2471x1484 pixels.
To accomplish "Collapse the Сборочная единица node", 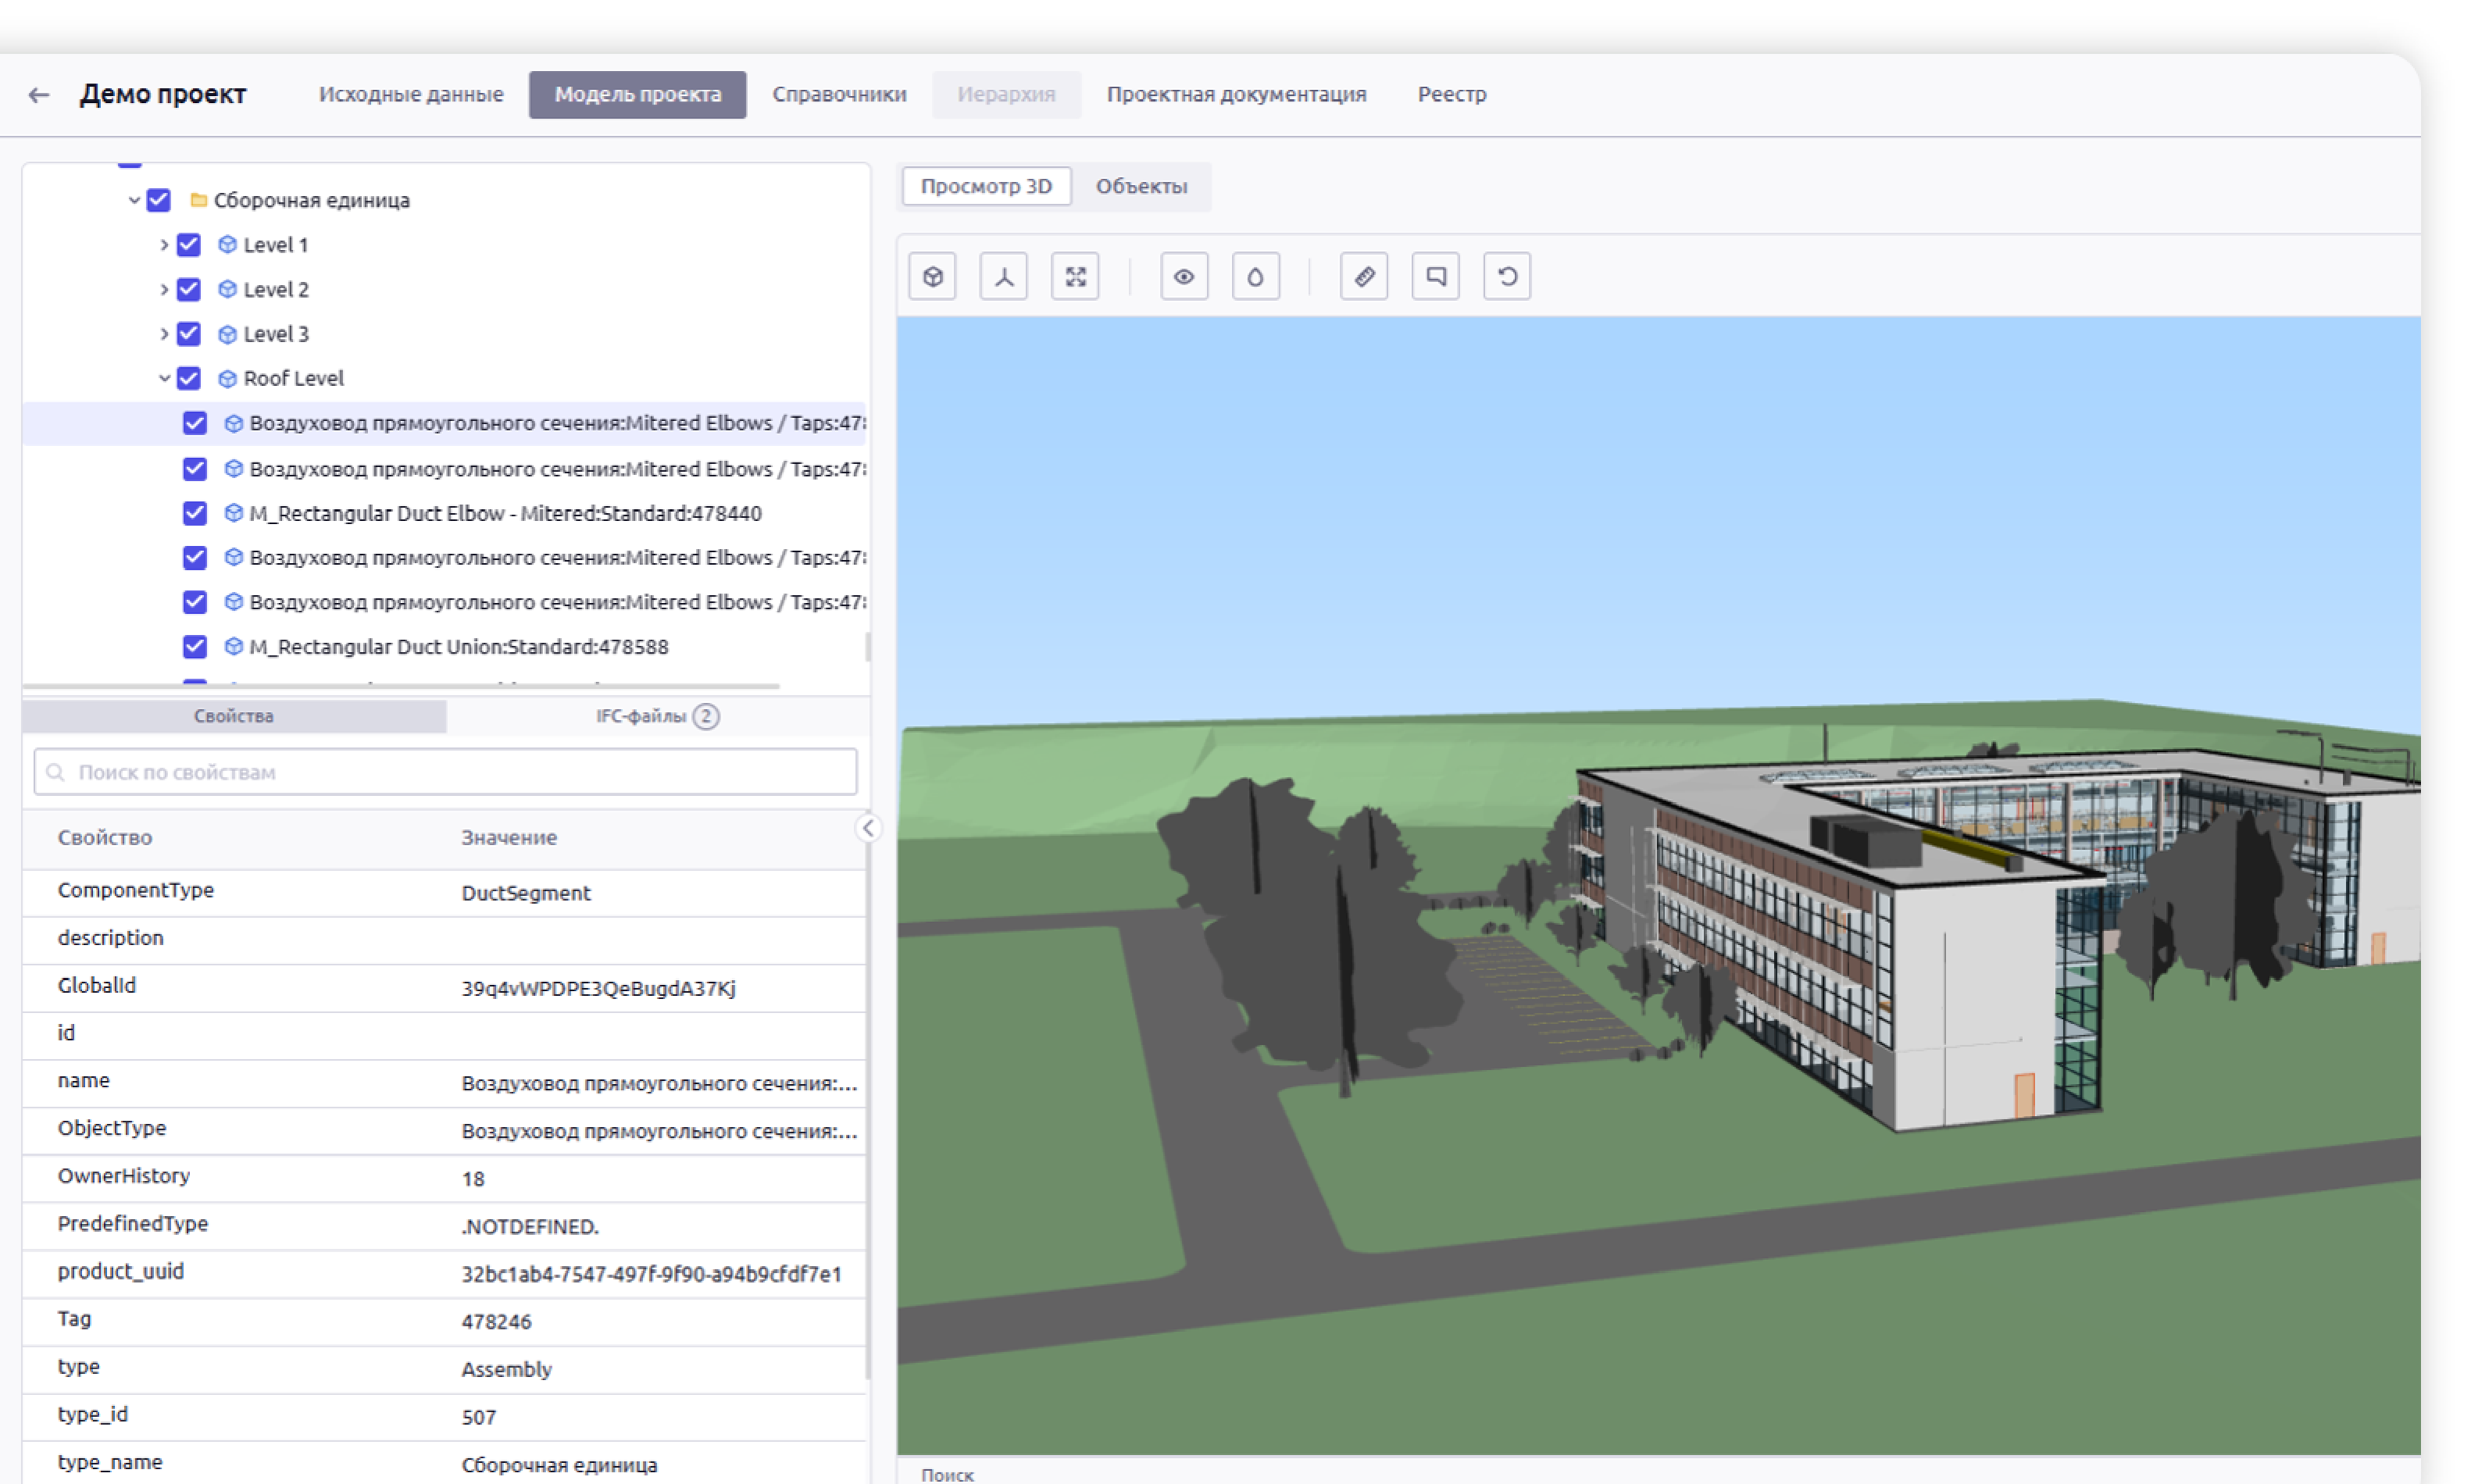I will pos(134,200).
